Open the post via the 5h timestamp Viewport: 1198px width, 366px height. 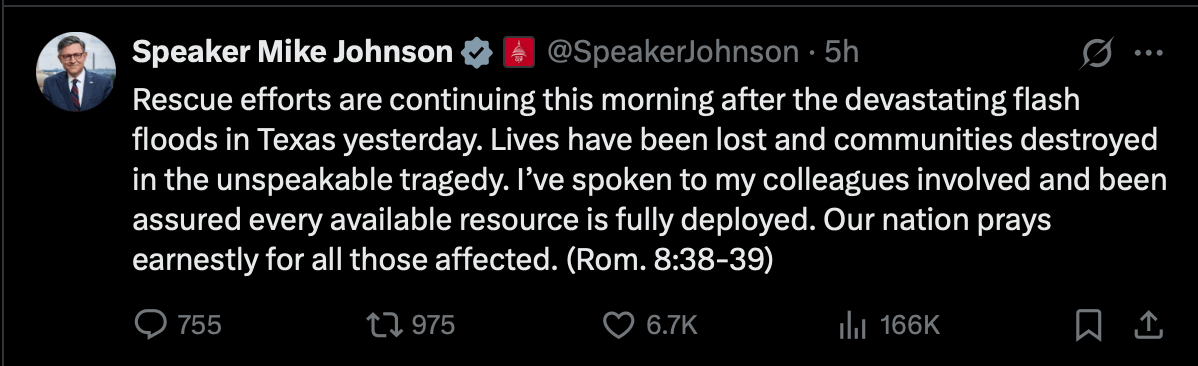tap(841, 53)
